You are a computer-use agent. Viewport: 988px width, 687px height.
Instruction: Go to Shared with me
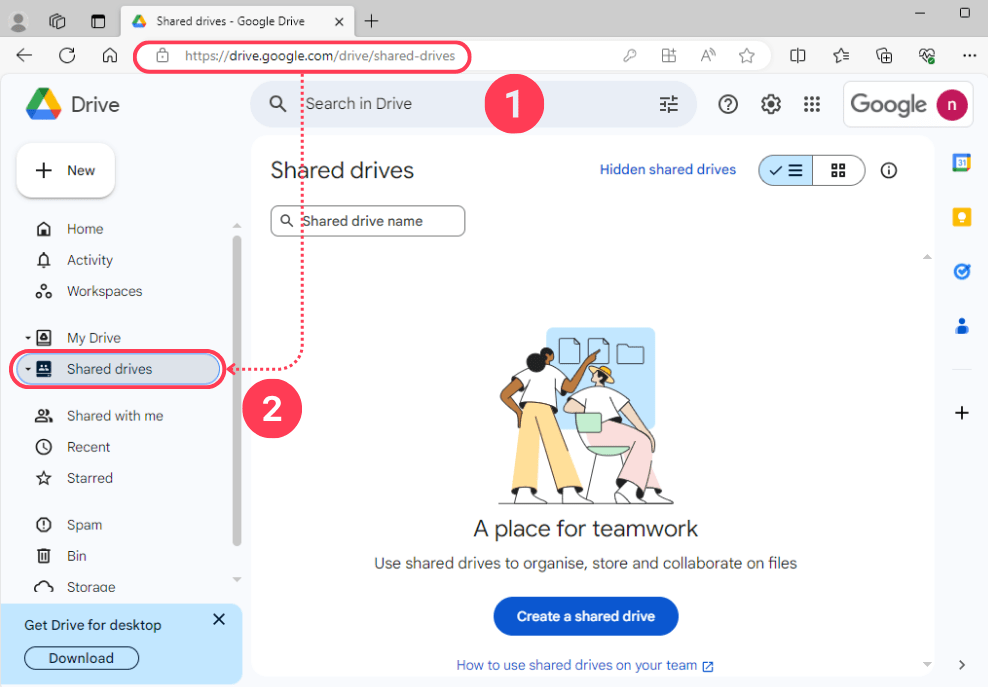[115, 415]
